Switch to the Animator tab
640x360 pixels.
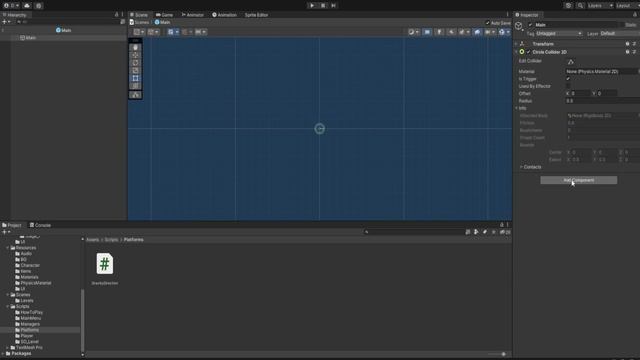[193, 15]
